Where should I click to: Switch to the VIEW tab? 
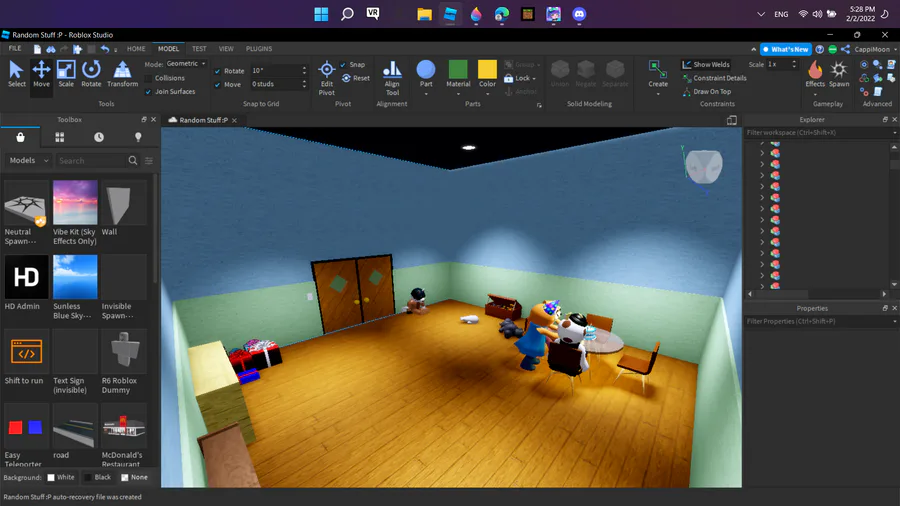pos(226,49)
